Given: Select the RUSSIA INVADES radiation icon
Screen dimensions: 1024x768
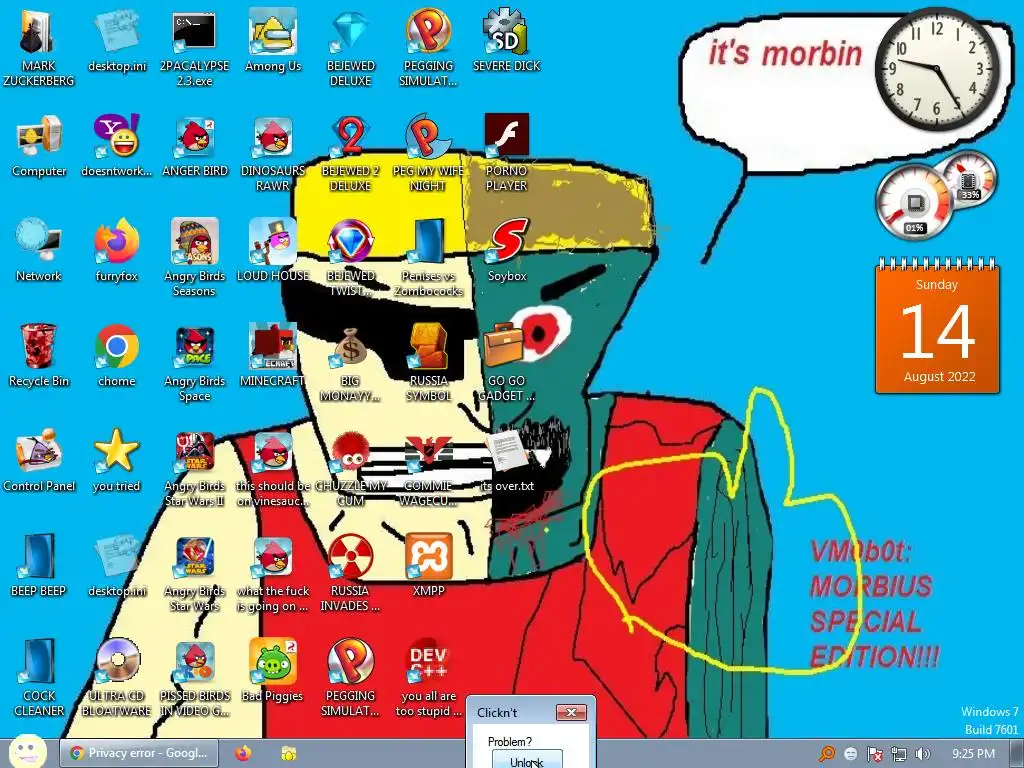Looking at the screenshot, I should 351,573.
